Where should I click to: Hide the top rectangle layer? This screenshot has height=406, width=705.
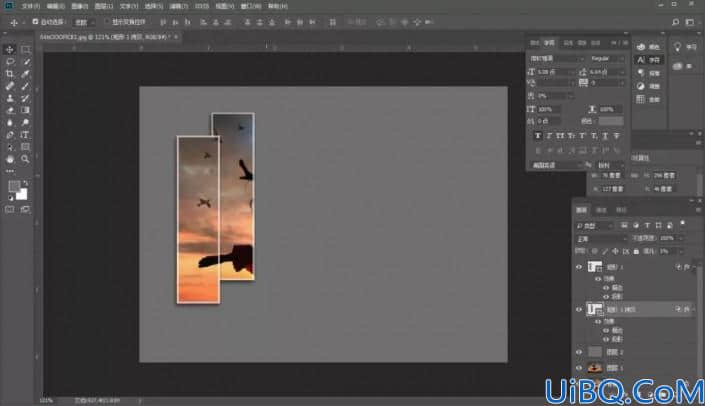pos(579,267)
